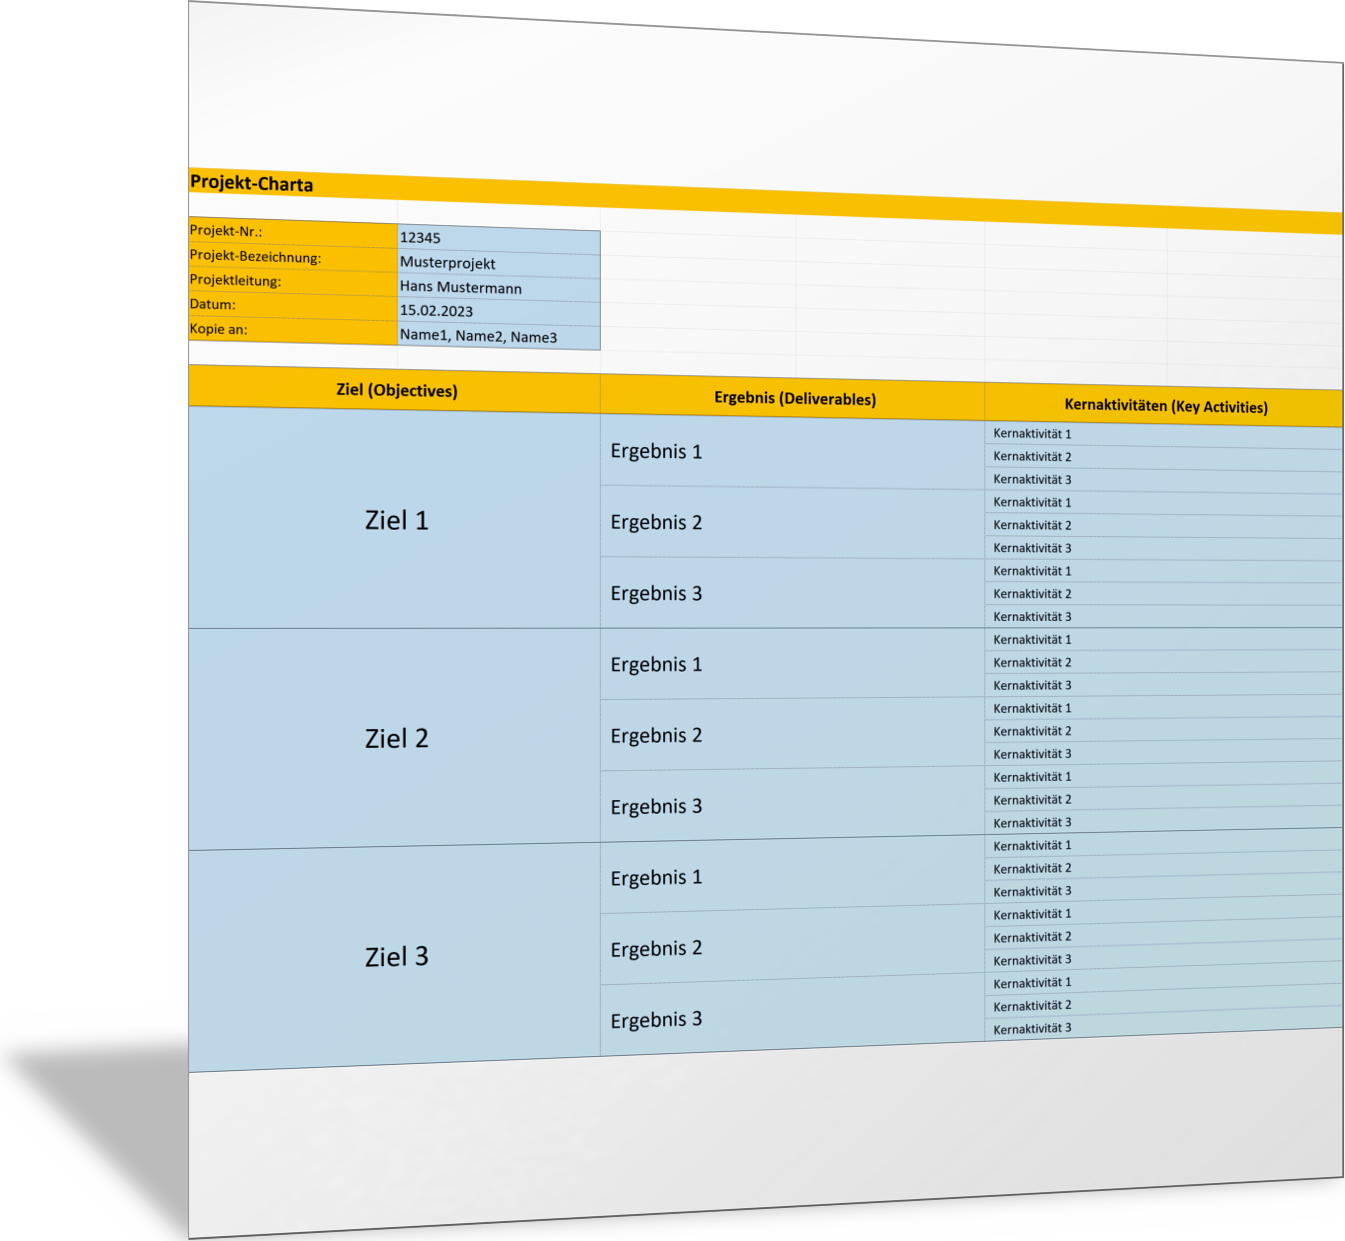Select the merged Ziel 3 cell
1345x1241 pixels.
point(395,959)
